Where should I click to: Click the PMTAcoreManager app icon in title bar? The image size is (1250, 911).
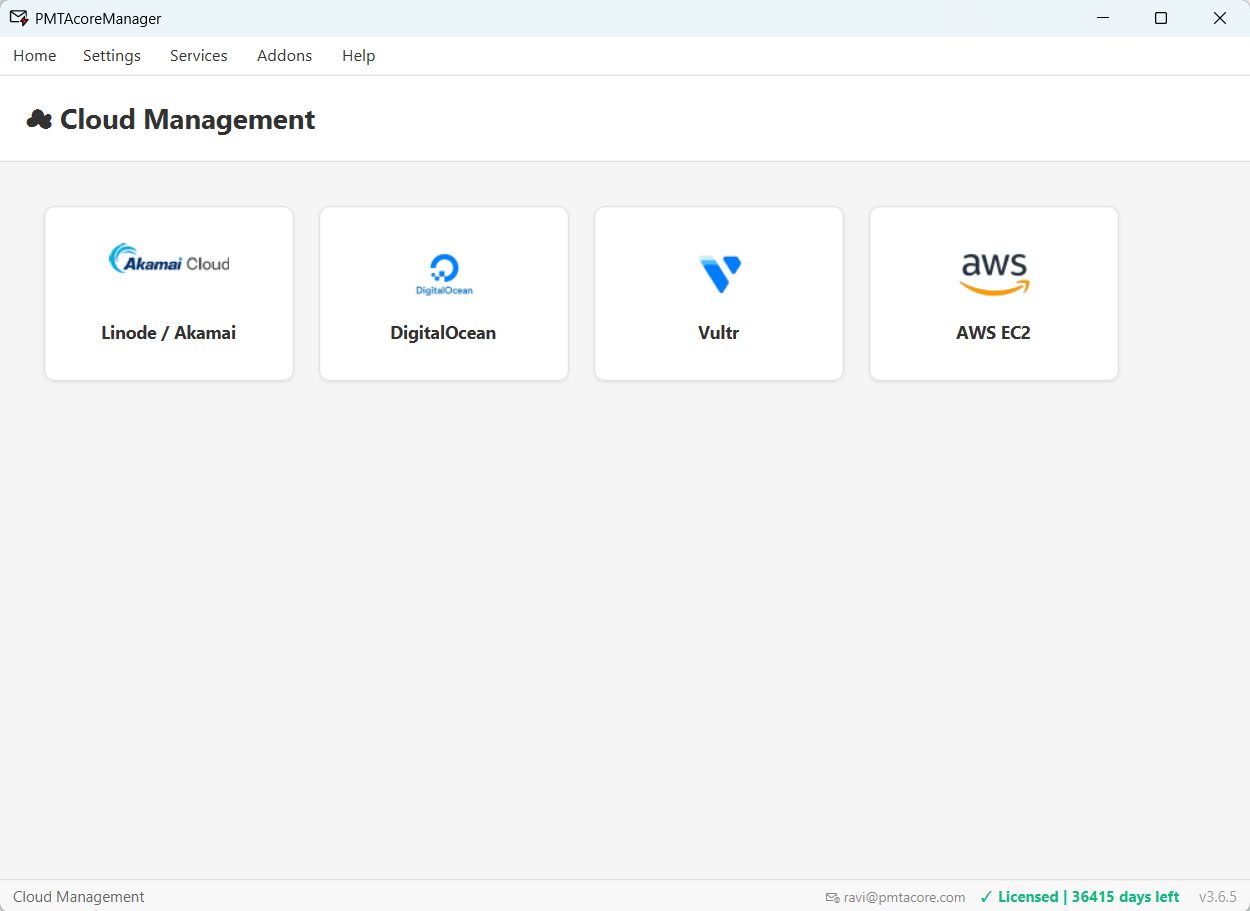[x=19, y=18]
